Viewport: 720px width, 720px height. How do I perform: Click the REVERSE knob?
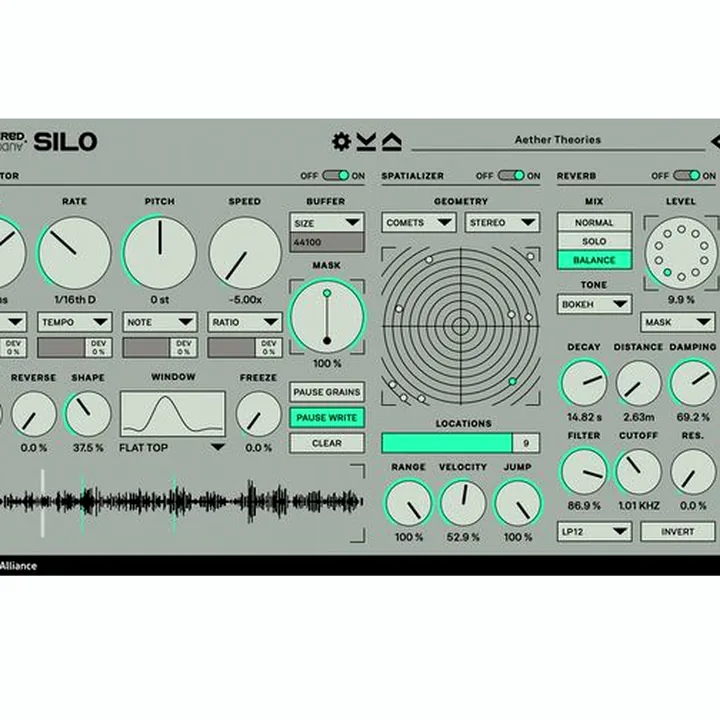click(x=34, y=414)
